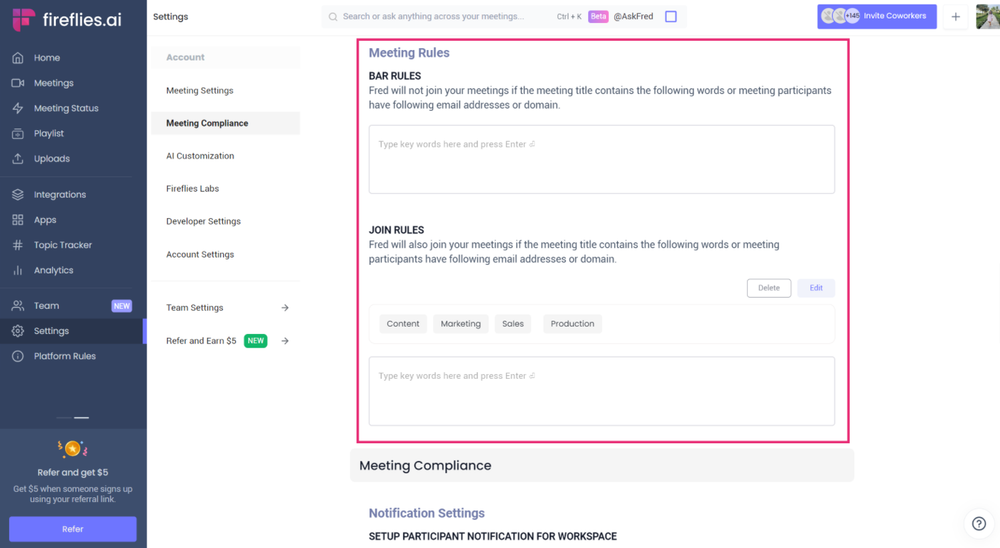The height and width of the screenshot is (548, 1000).
Task: Open the Home icon in sidebar
Action: [18, 57]
